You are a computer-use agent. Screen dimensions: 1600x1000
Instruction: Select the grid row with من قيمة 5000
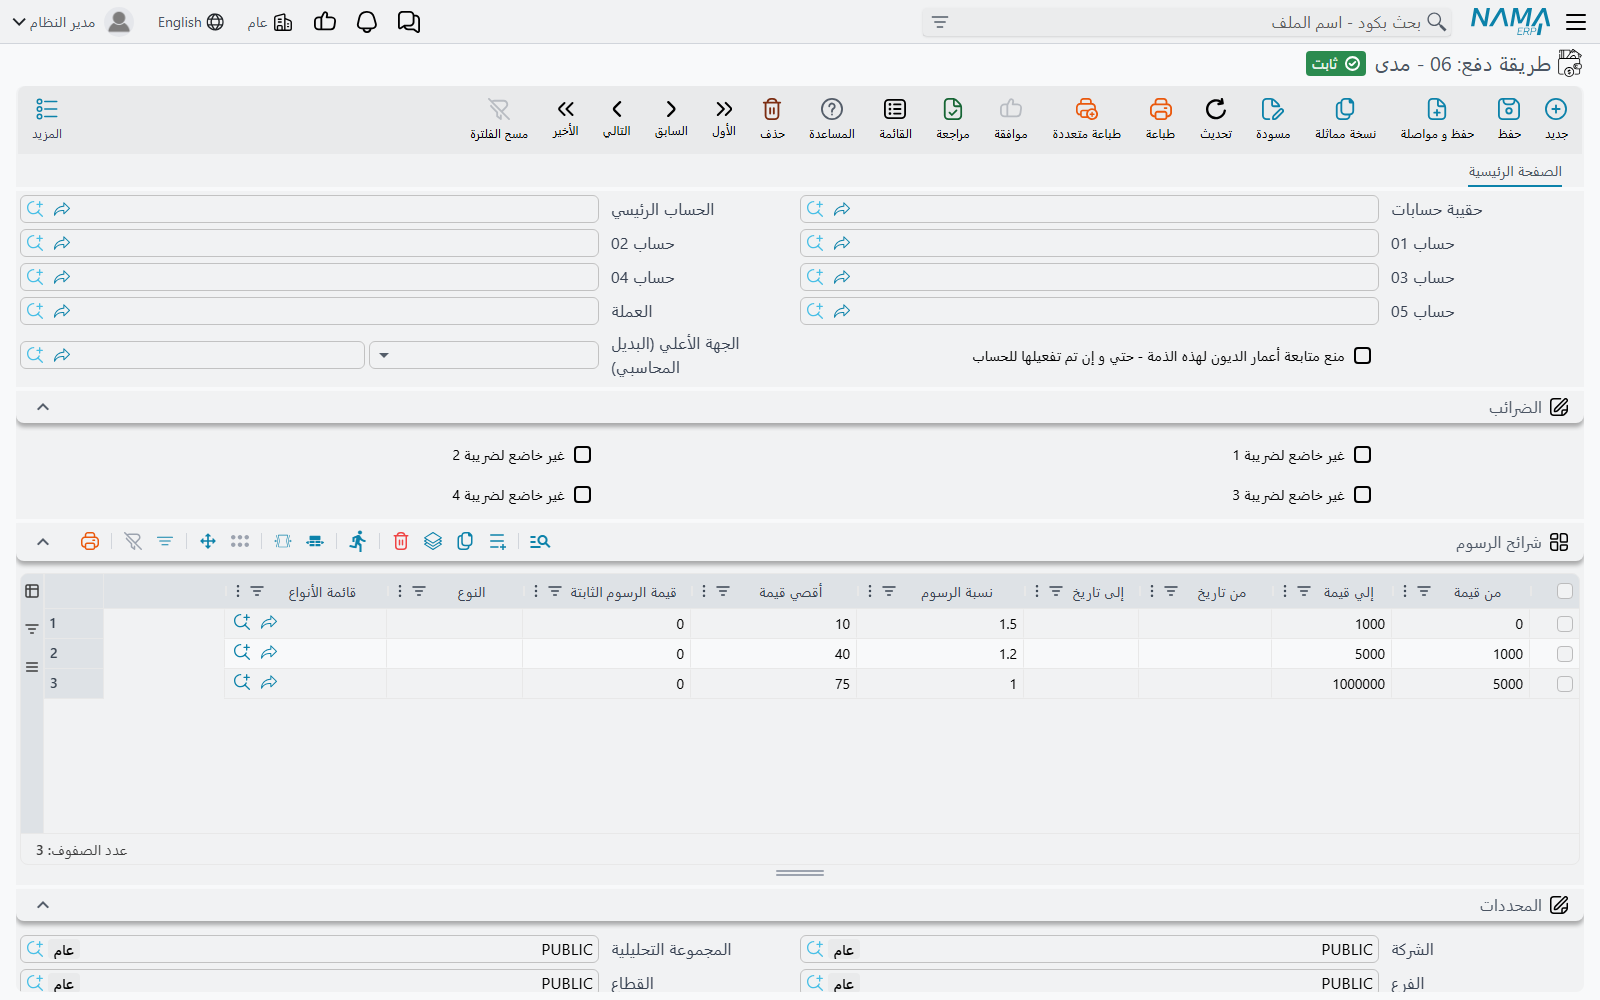(1565, 684)
